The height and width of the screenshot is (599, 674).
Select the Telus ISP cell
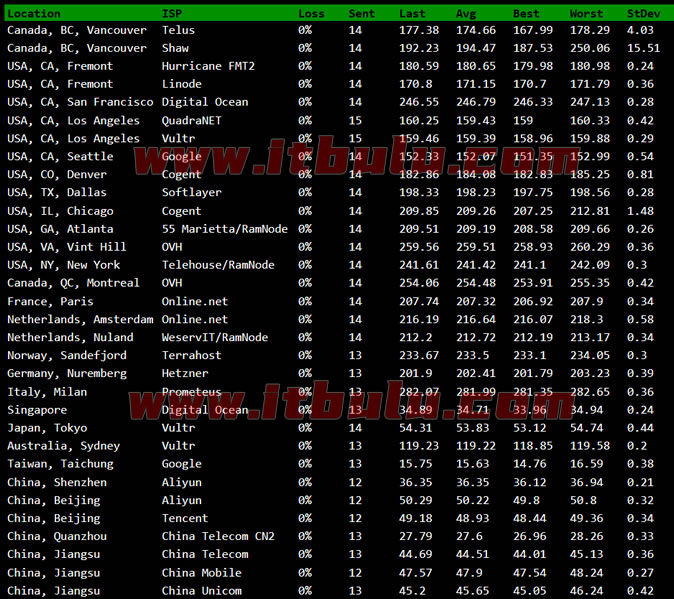[x=178, y=30]
